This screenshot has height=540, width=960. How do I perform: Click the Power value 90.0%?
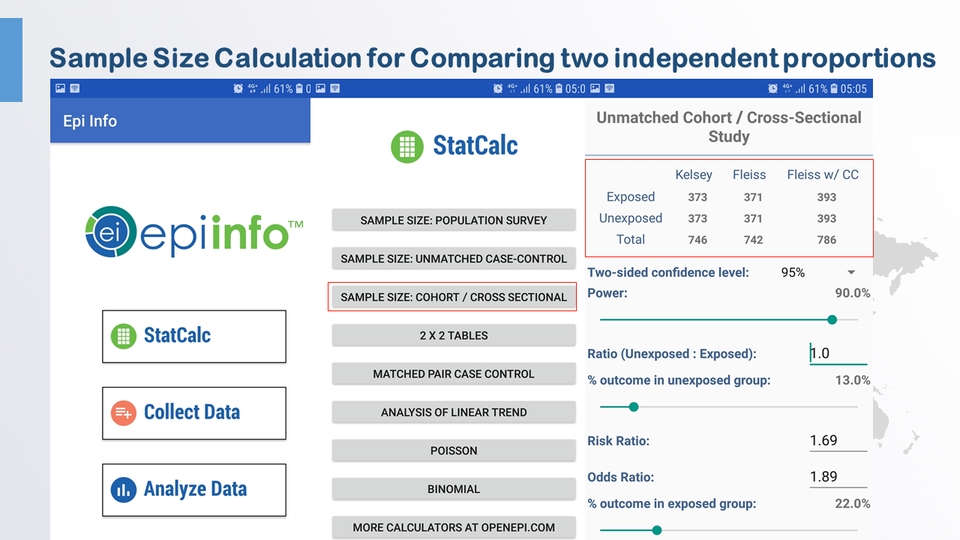[853, 293]
